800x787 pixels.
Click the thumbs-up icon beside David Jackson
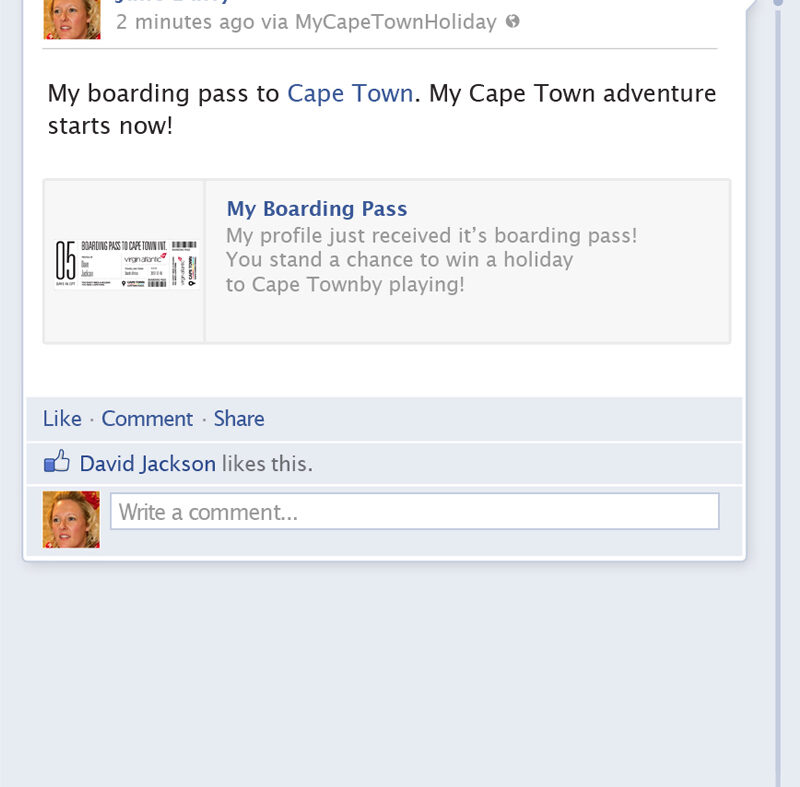coord(56,462)
